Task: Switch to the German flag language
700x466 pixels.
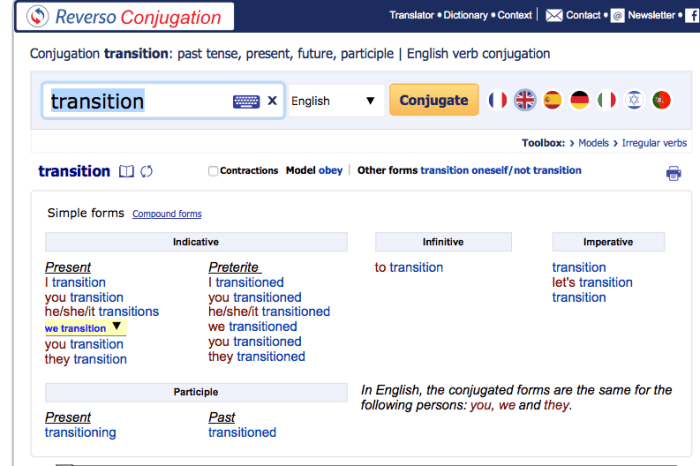Action: tap(579, 100)
